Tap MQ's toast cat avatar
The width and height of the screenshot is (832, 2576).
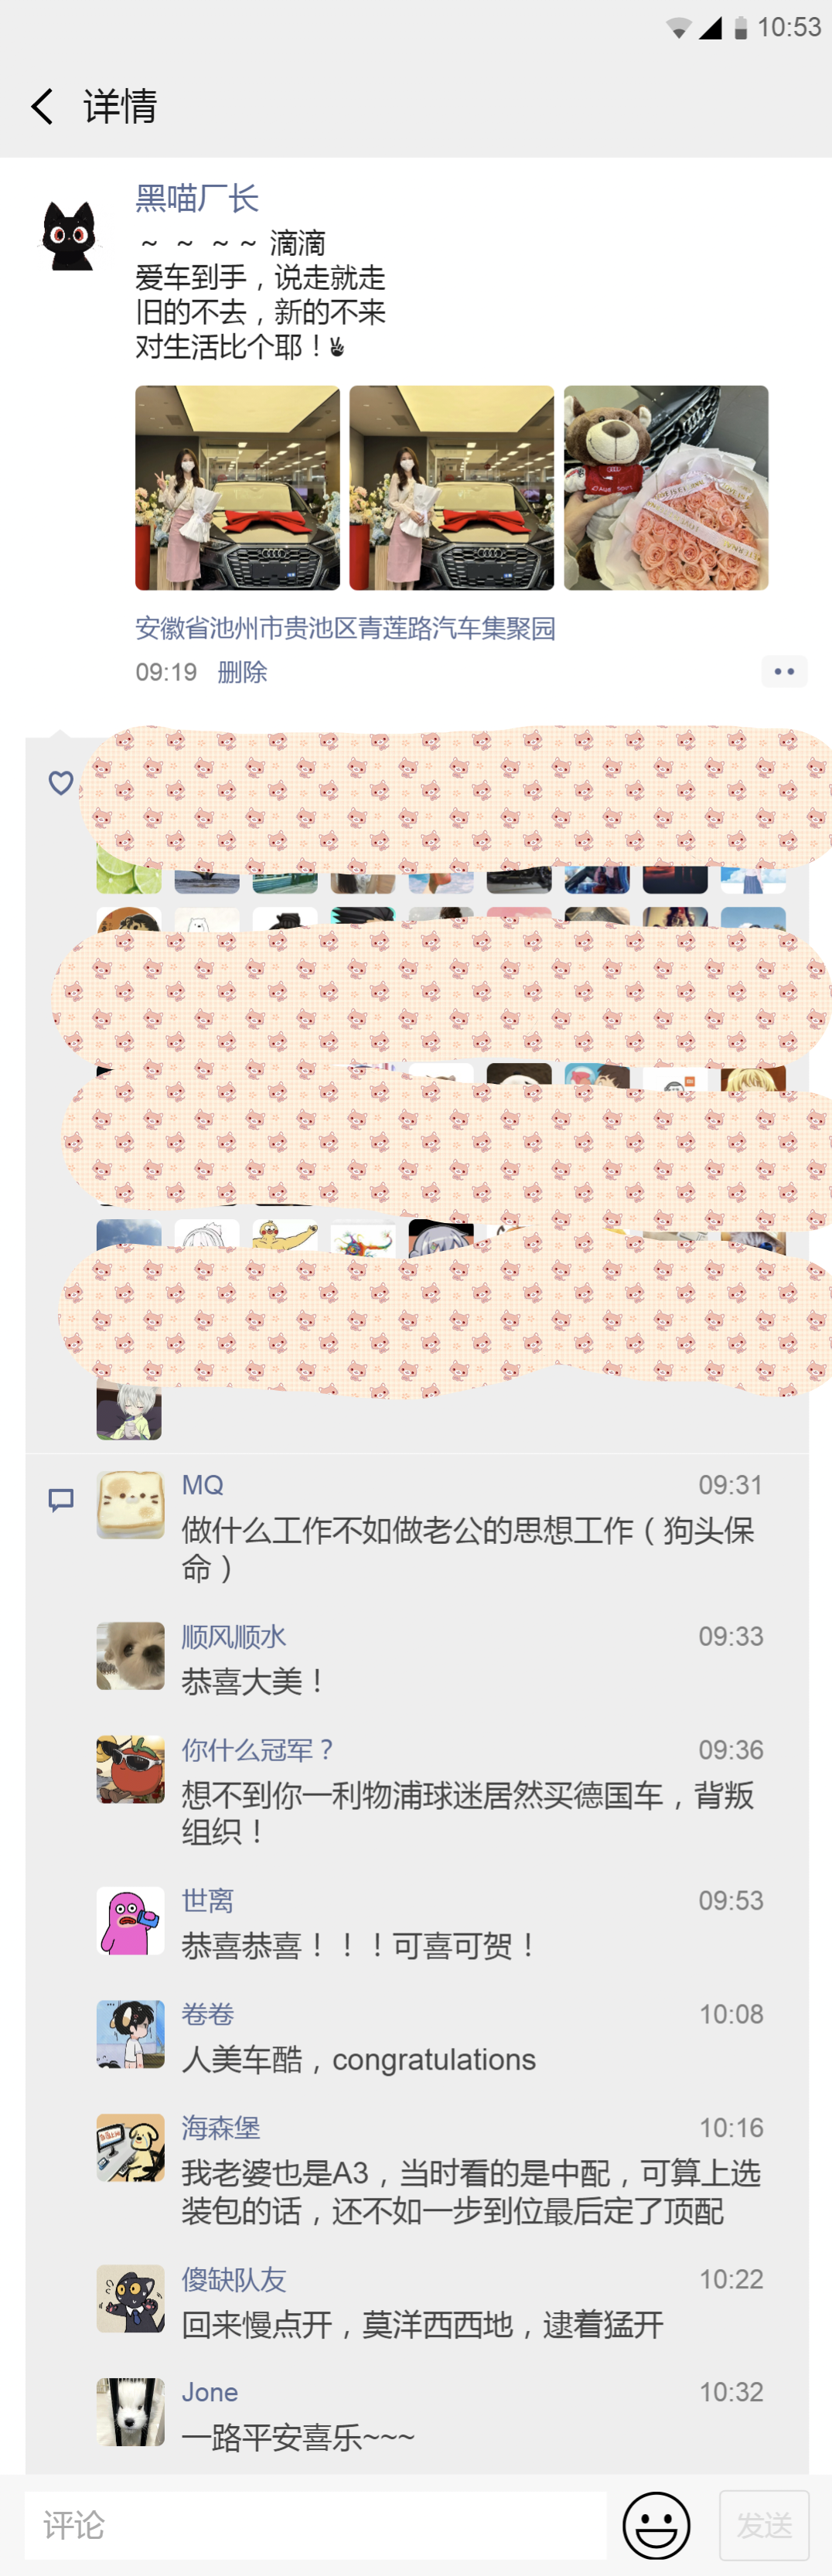[130, 1504]
